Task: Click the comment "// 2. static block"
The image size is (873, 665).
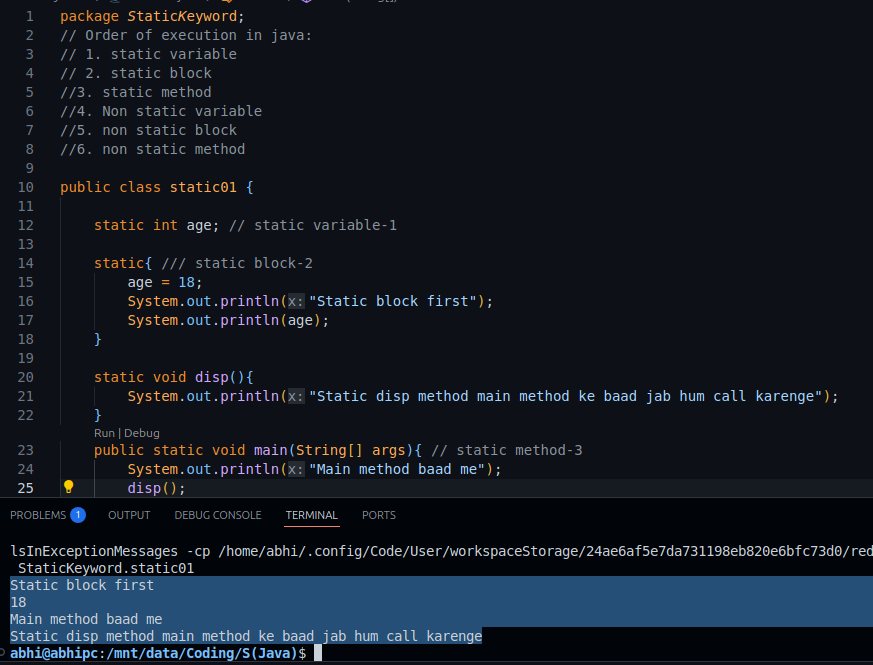Action: [x=136, y=73]
